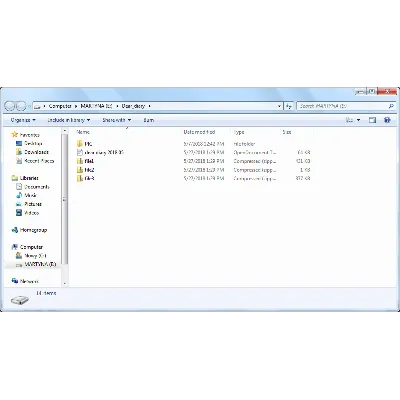The height and width of the screenshot is (400, 400).
Task: Sort by the Size column header
Action: pyautogui.click(x=287, y=132)
